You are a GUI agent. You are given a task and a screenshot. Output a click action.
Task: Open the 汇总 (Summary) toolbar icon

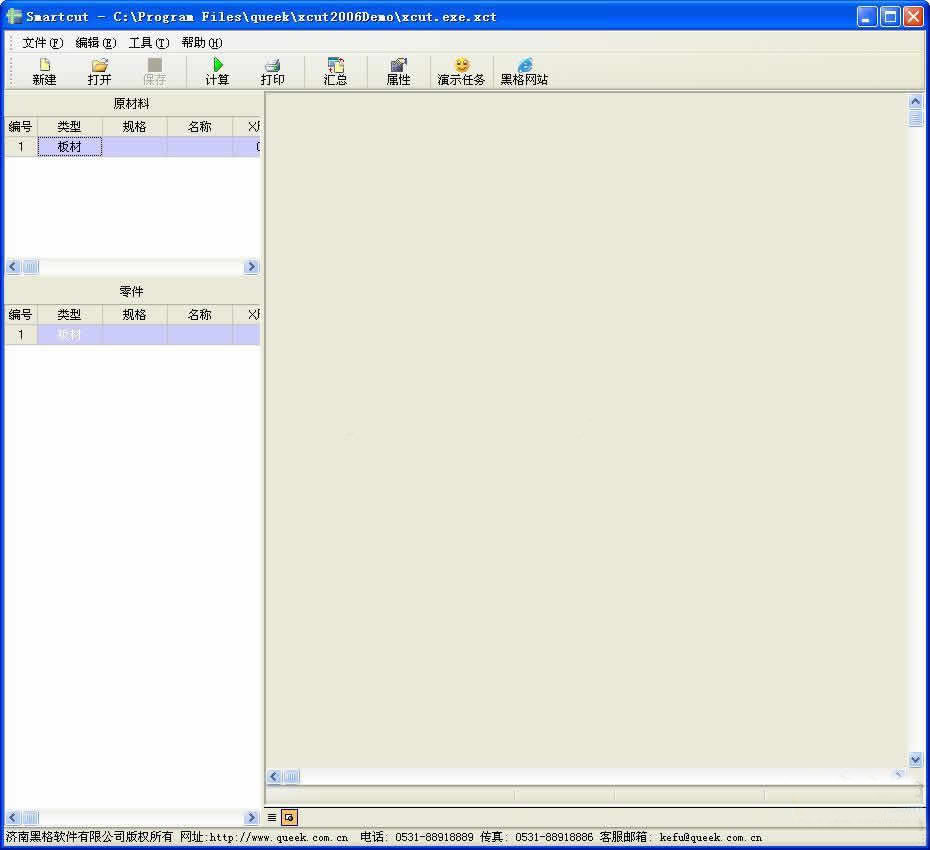(x=335, y=66)
